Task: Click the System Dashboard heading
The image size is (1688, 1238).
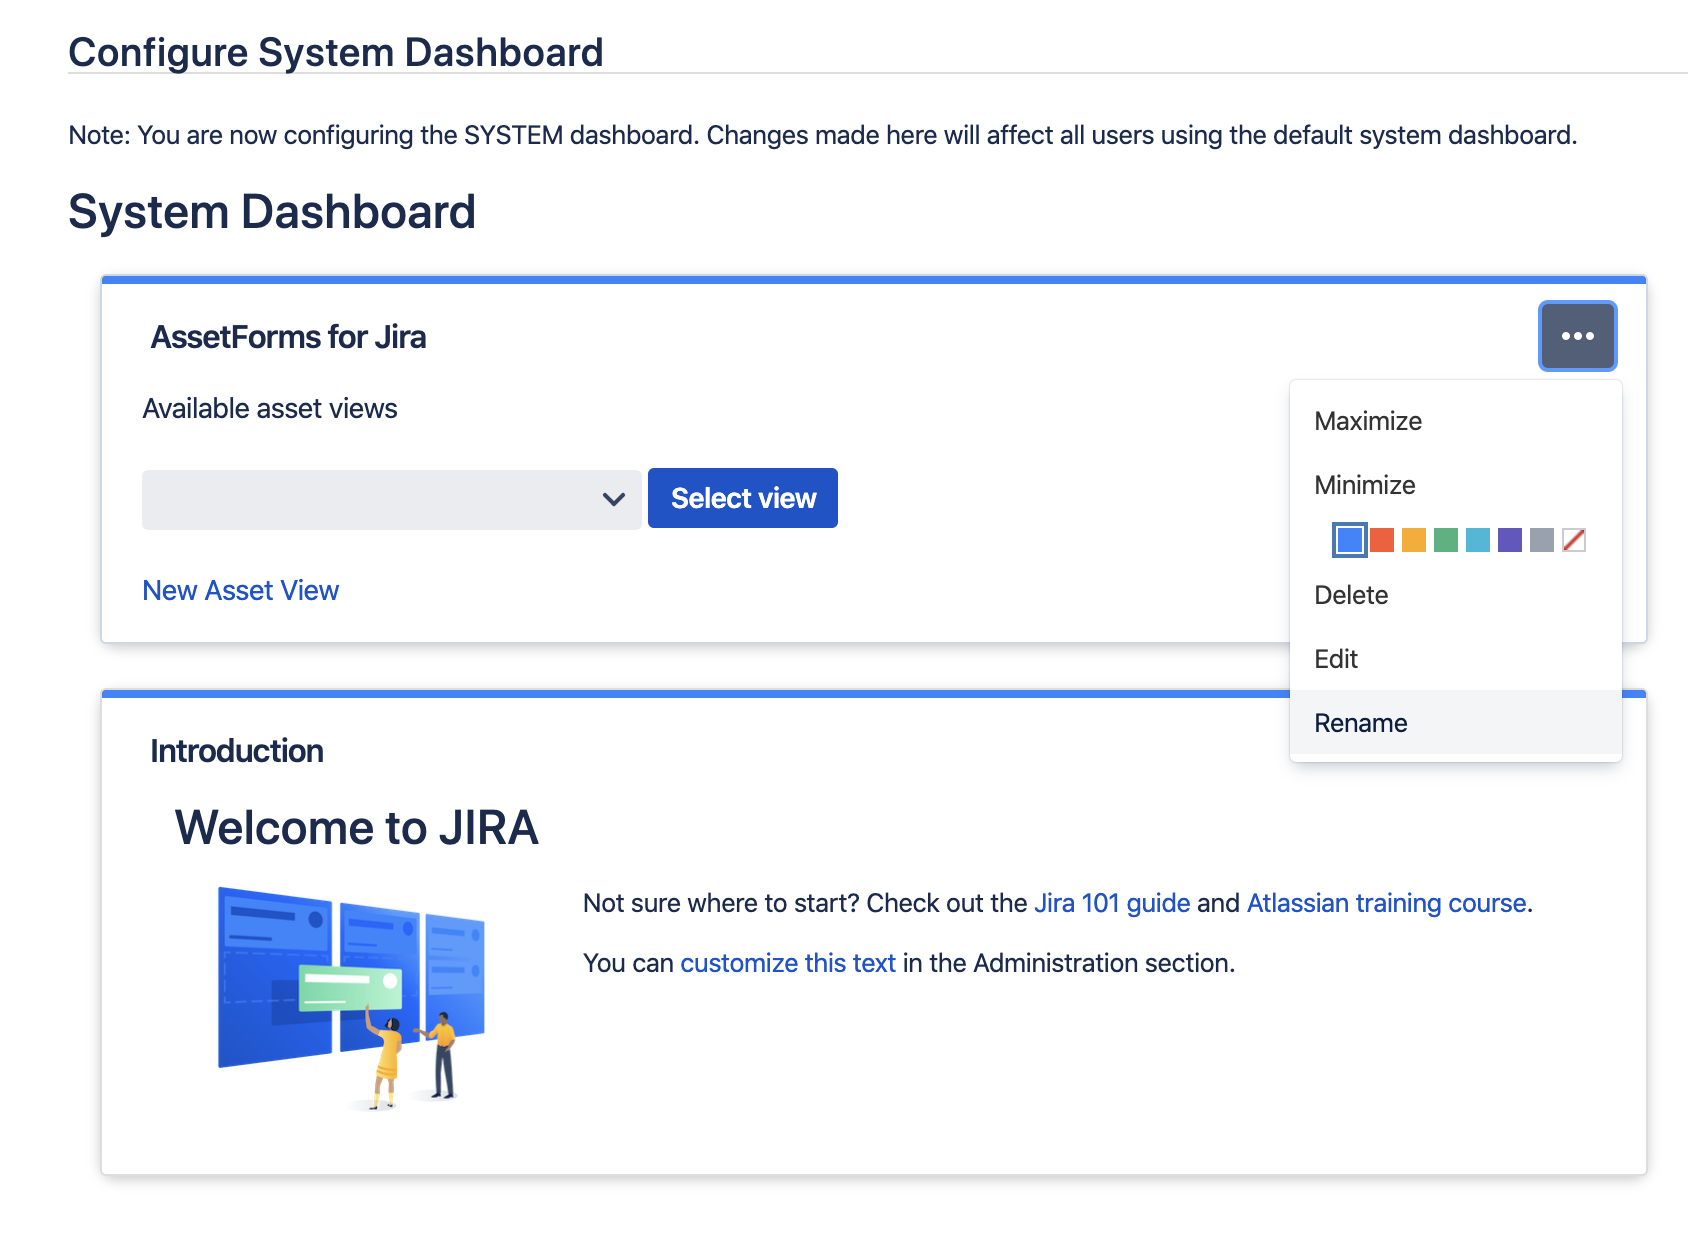Action: (x=272, y=212)
